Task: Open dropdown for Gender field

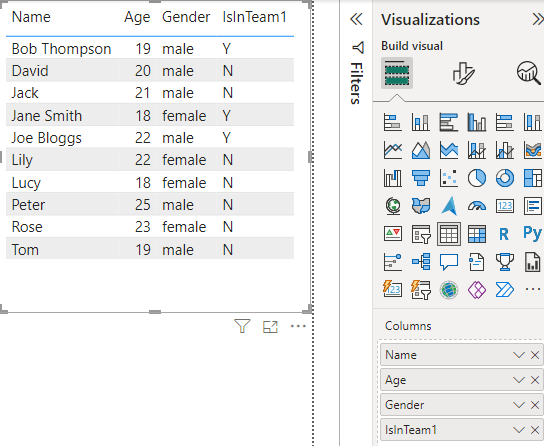Action: tap(519, 405)
